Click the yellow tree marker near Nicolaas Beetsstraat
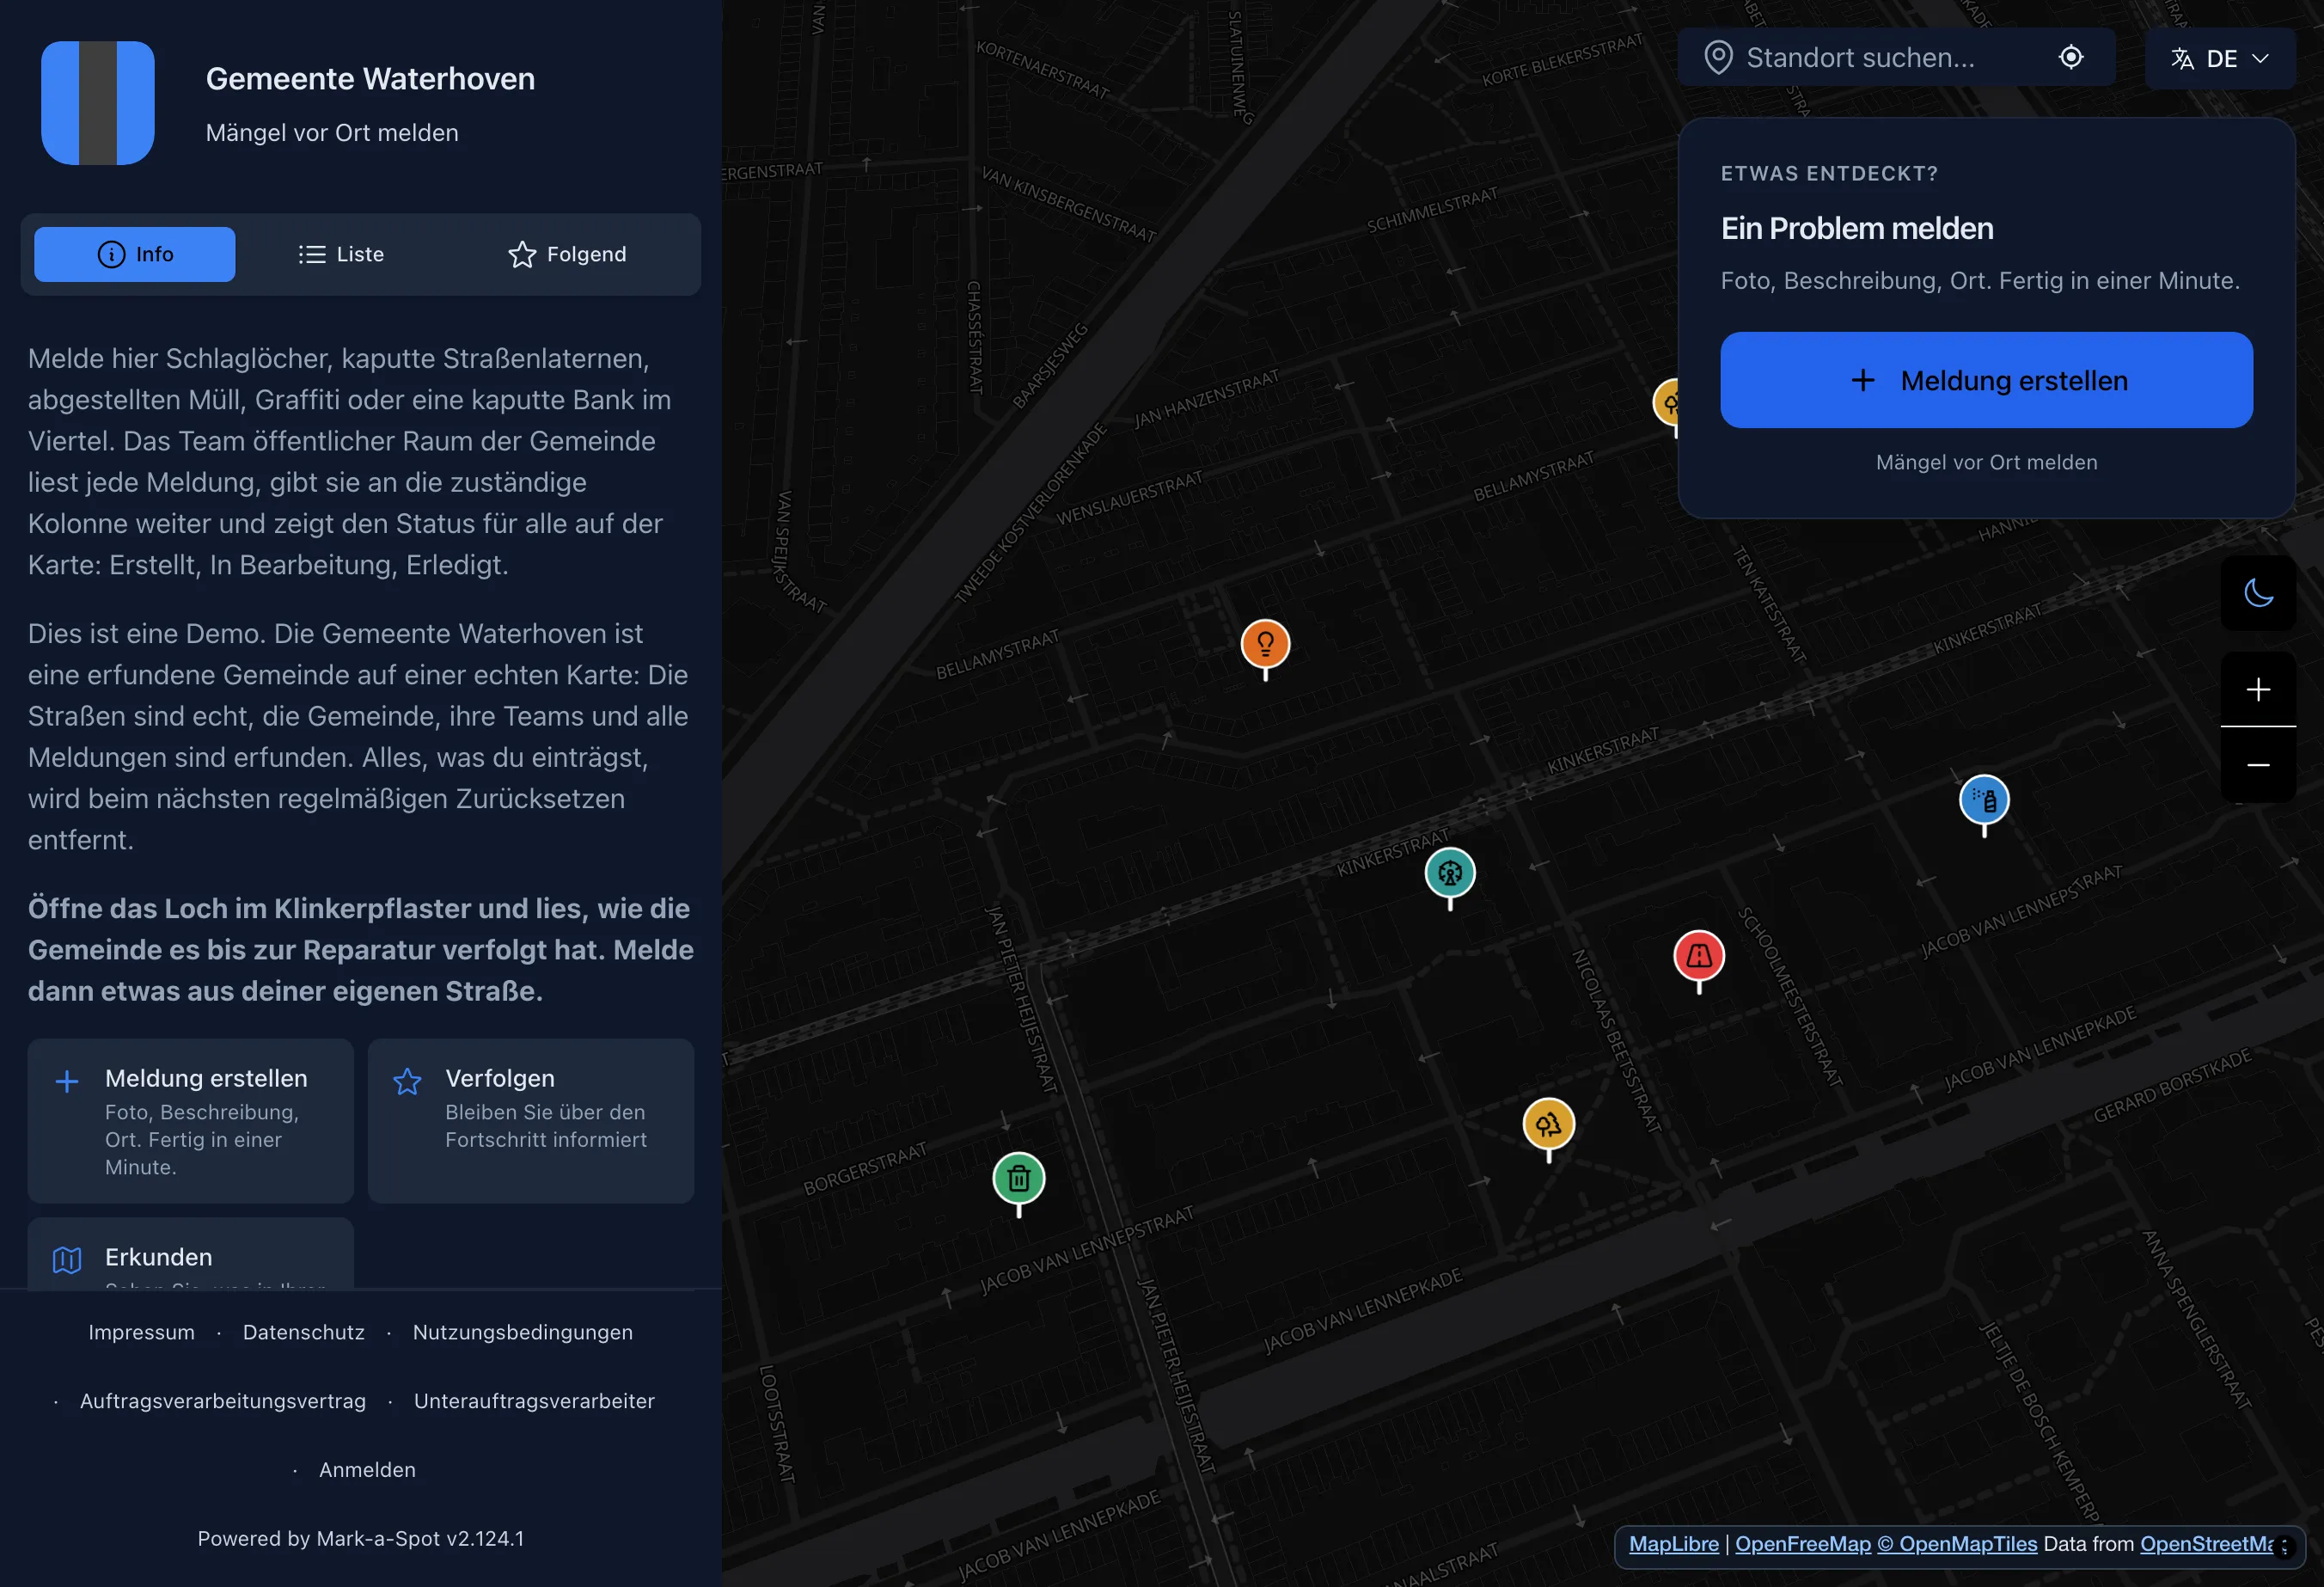 click(1548, 1124)
